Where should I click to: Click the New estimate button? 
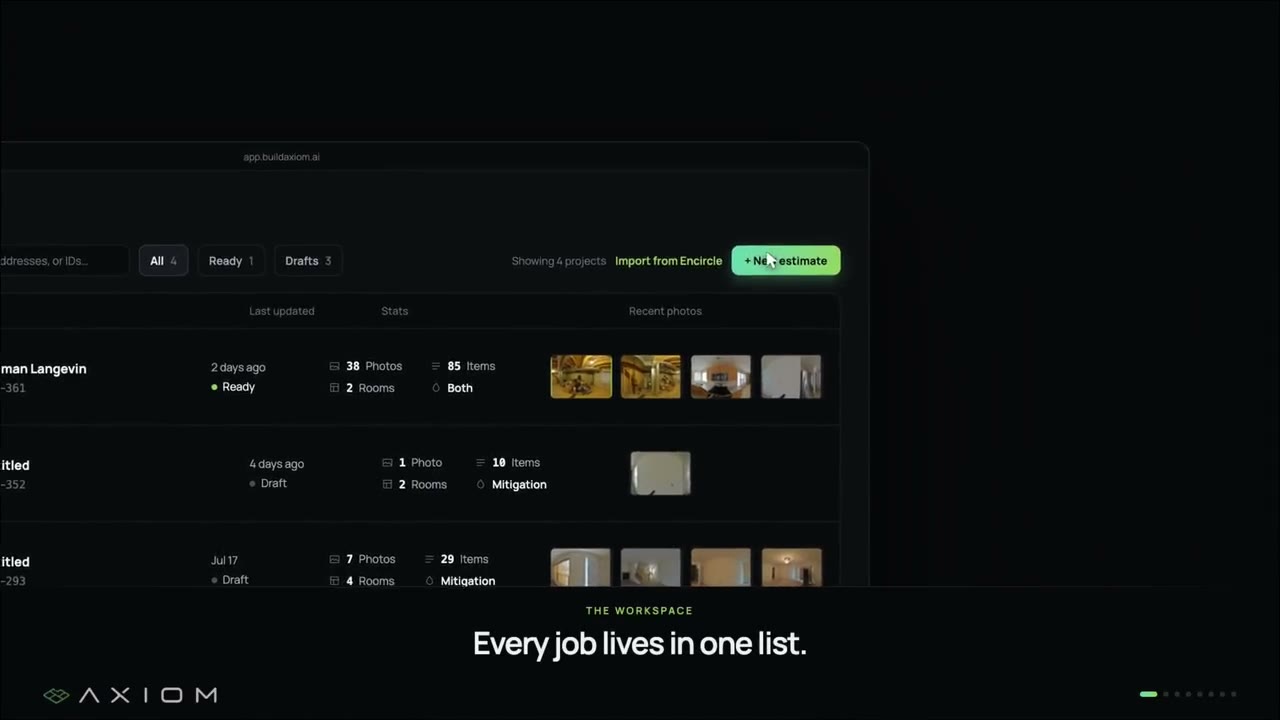pos(786,261)
